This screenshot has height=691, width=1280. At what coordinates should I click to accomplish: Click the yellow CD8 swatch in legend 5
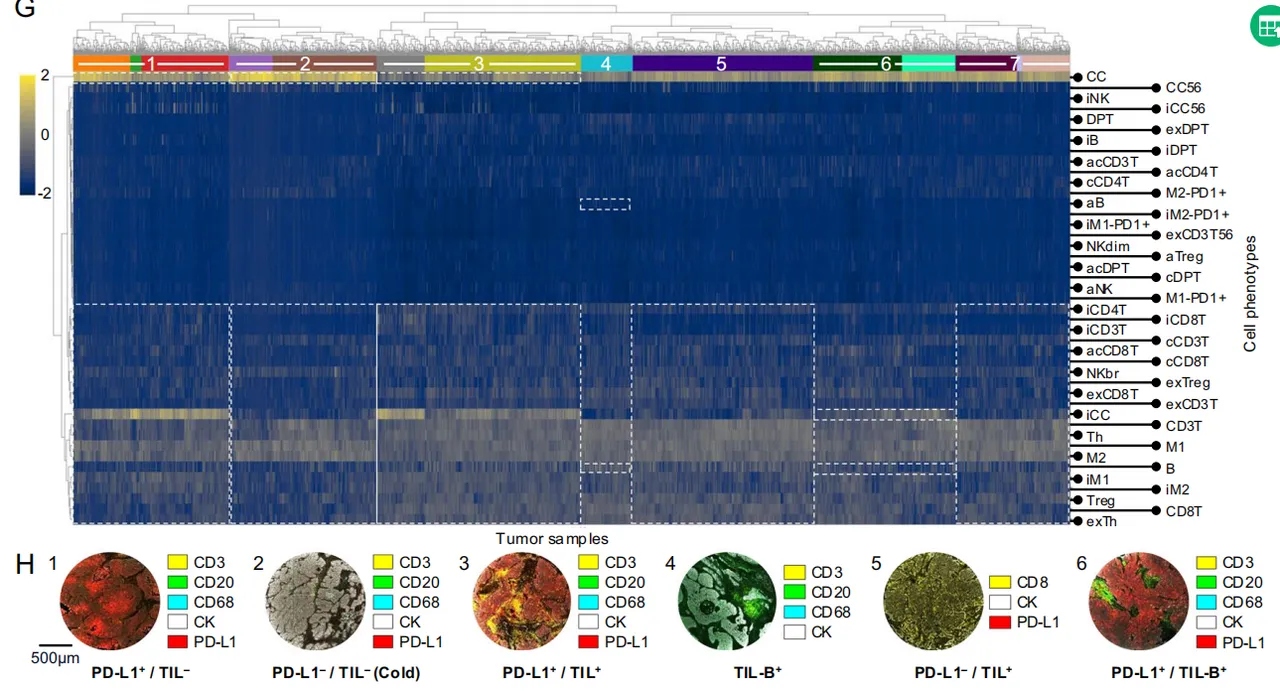pyautogui.click(x=1000, y=582)
